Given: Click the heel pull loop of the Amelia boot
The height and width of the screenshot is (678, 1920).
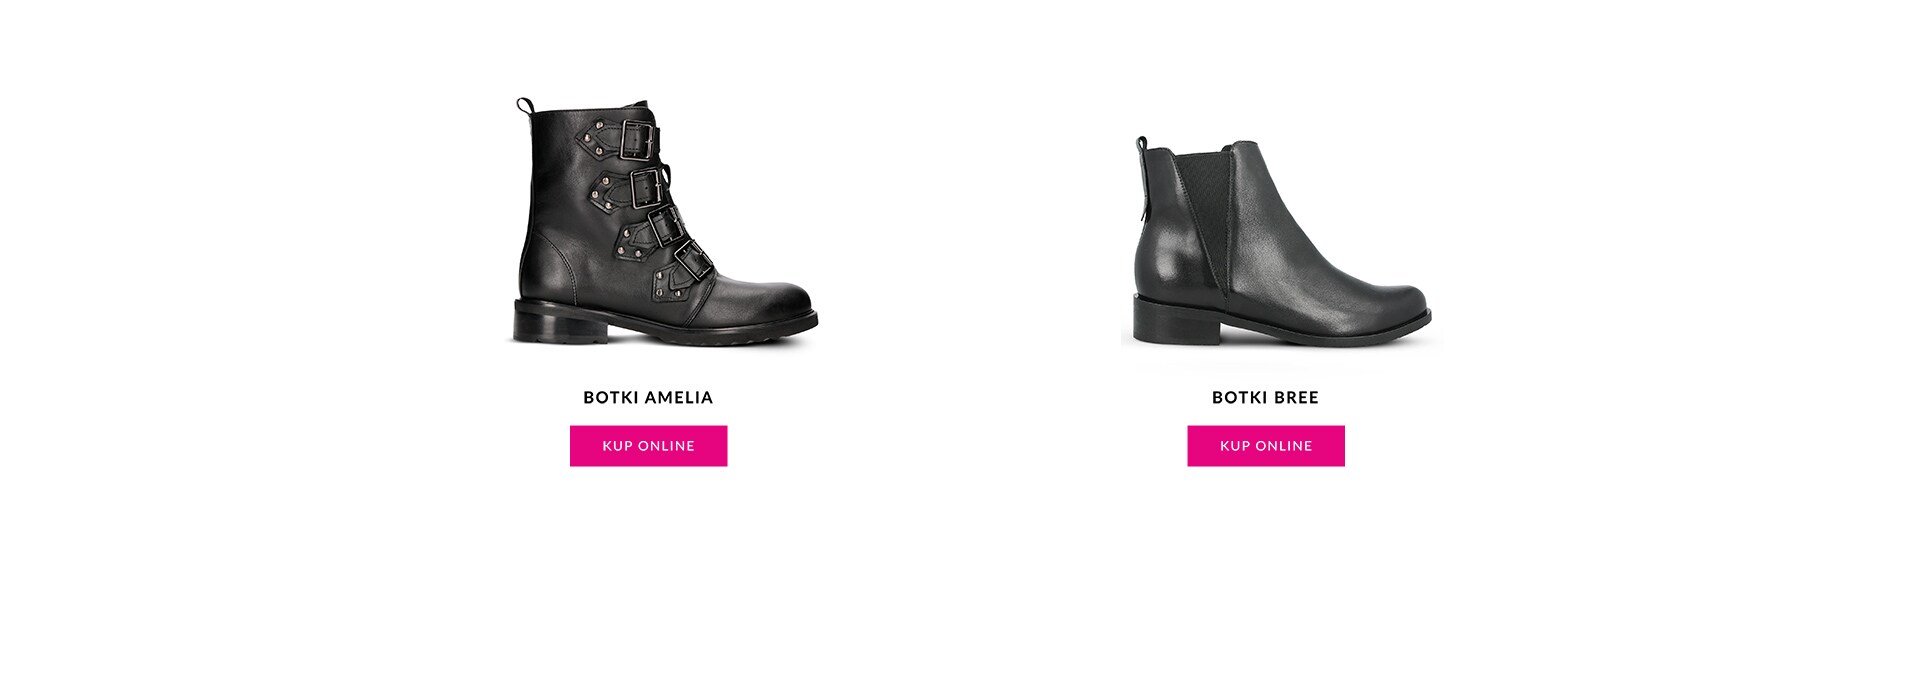Looking at the screenshot, I should [x=525, y=106].
